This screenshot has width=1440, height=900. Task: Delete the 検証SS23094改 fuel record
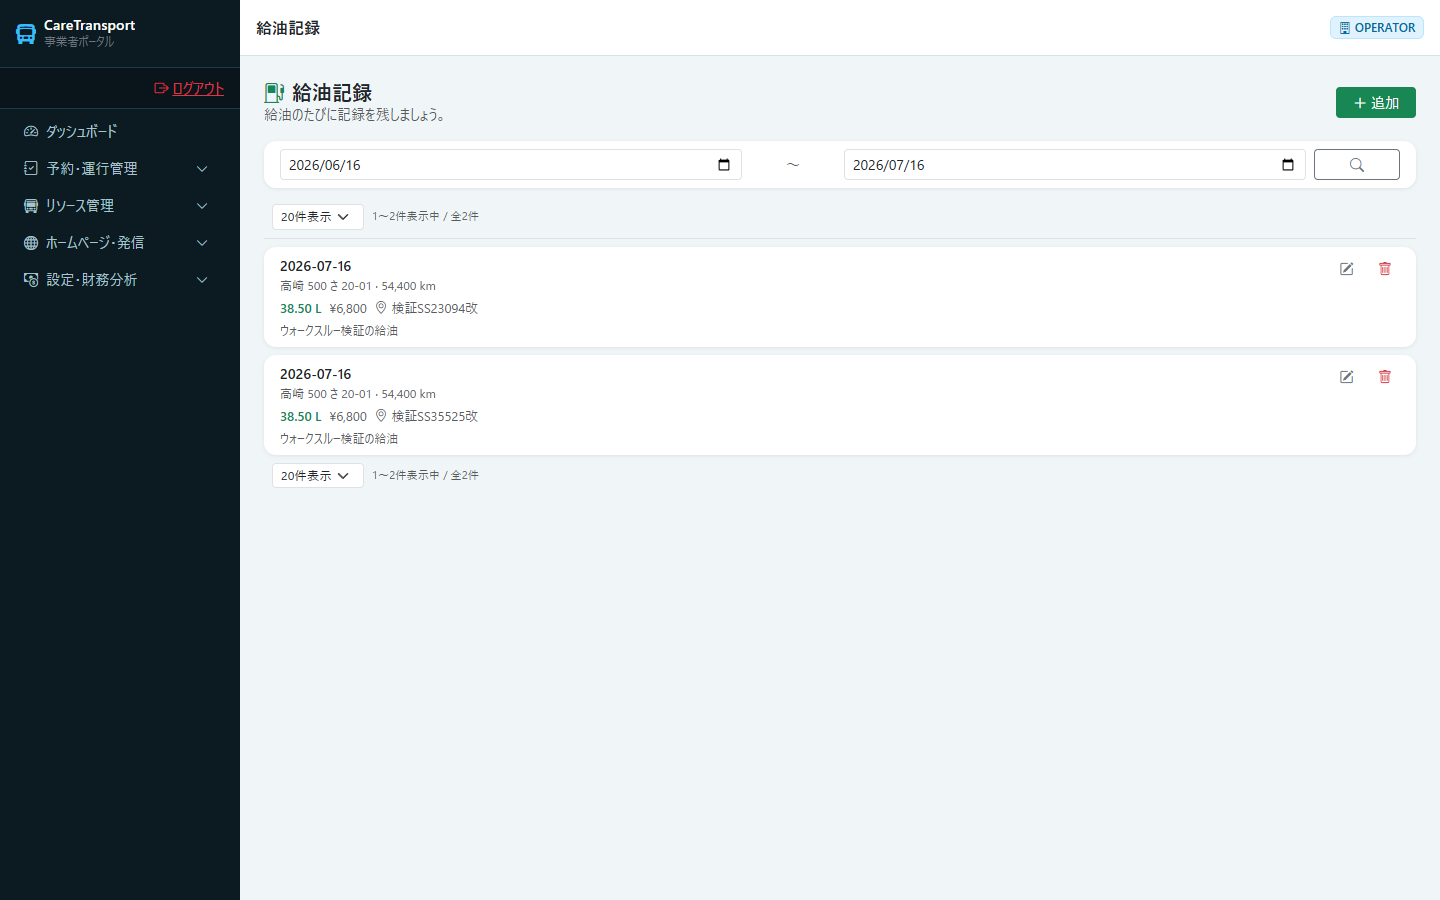[x=1385, y=269]
